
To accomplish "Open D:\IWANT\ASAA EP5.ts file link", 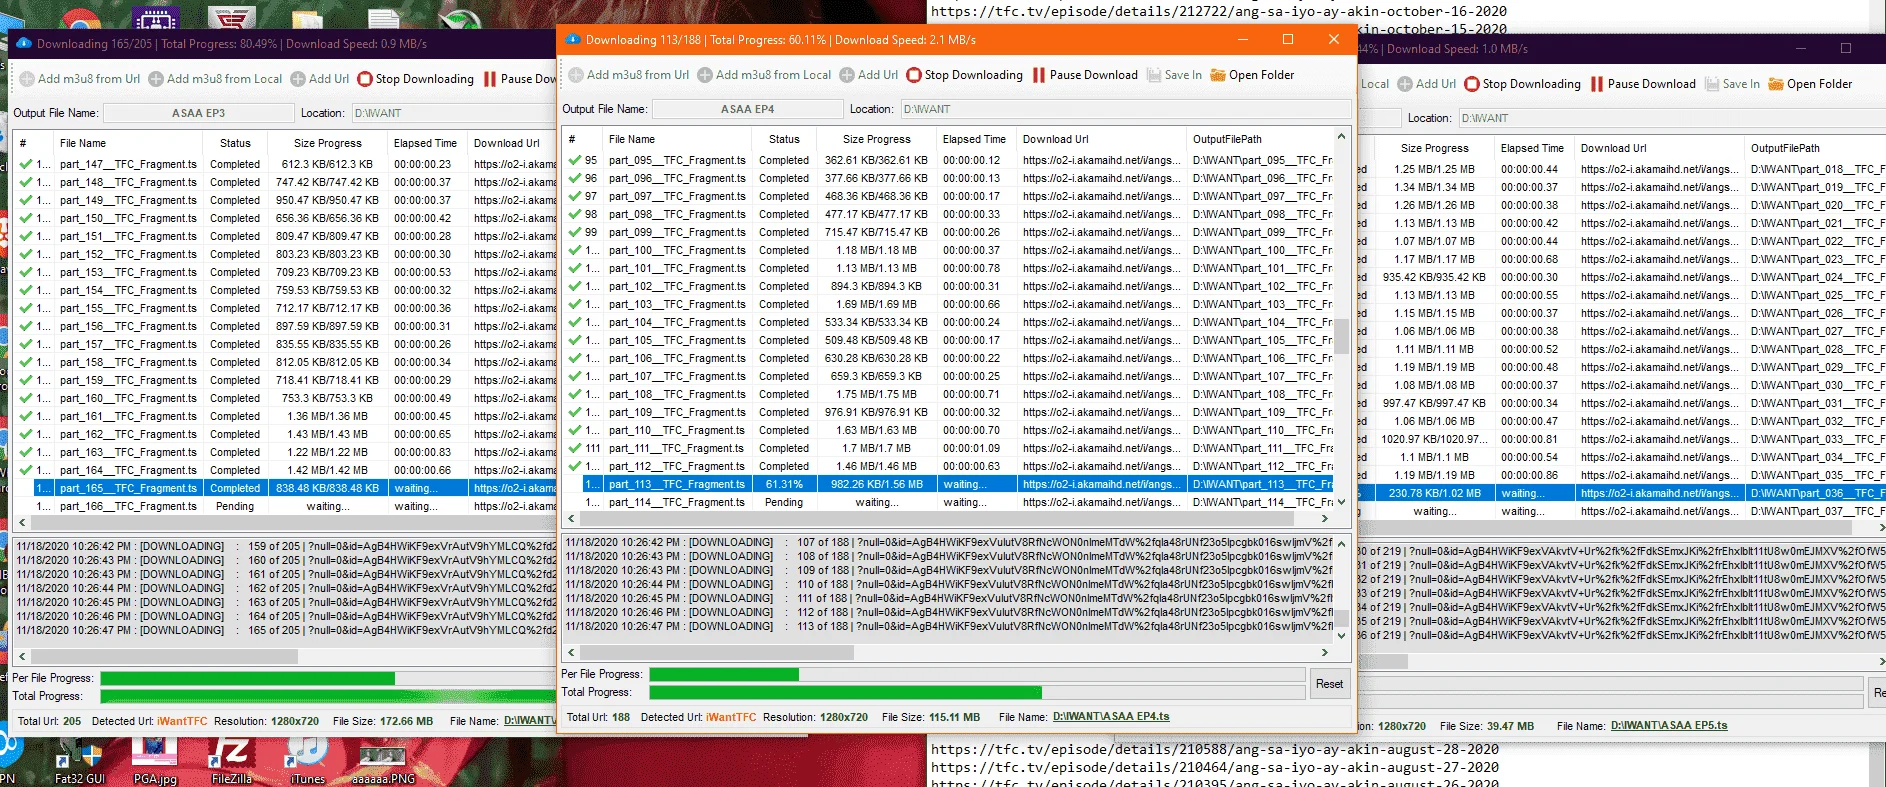I will point(1668,726).
